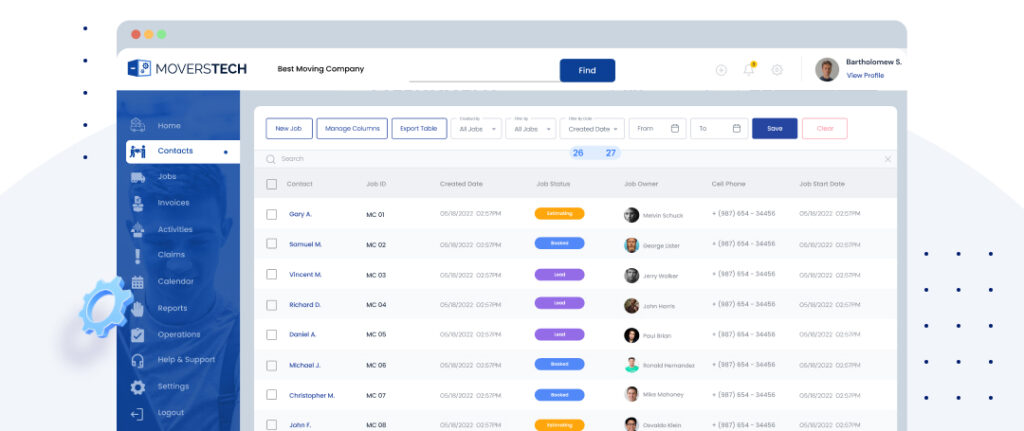Click the Invoices sidebar icon
1024x431 pixels.
(138, 203)
